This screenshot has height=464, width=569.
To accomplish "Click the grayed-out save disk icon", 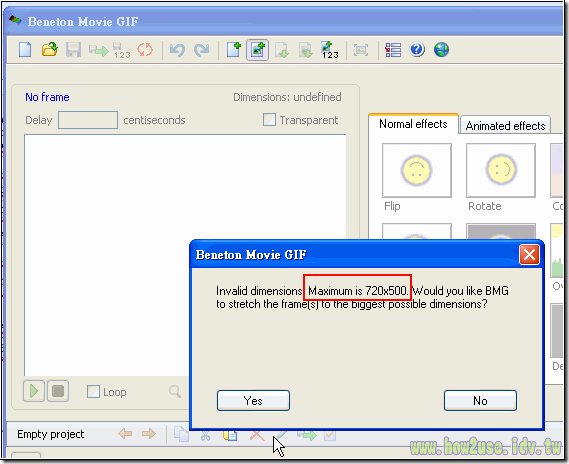I will click(x=73, y=50).
